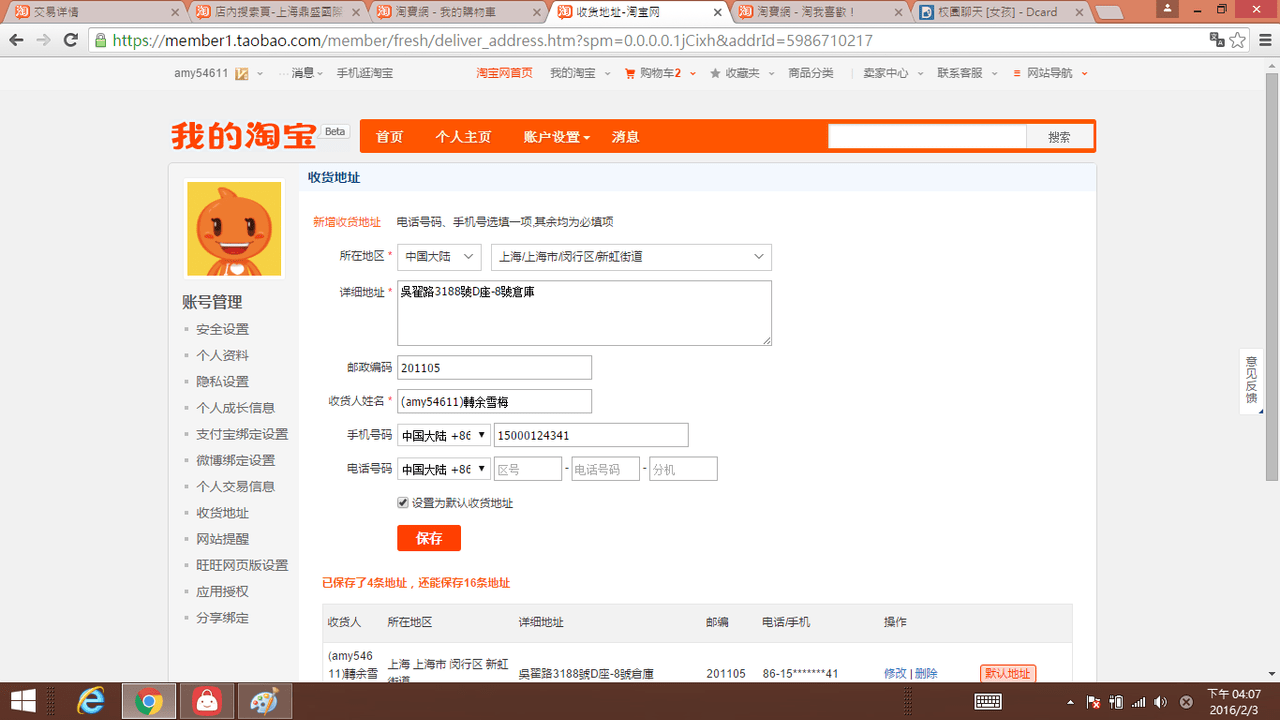
Task: Click the network signal tray icon
Action: [1139, 702]
